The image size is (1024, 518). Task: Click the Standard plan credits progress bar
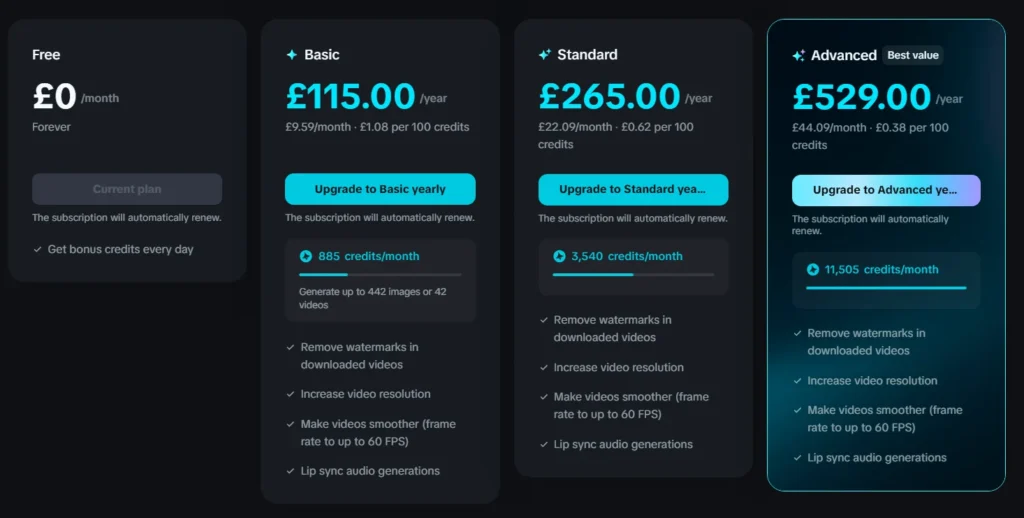coord(633,275)
